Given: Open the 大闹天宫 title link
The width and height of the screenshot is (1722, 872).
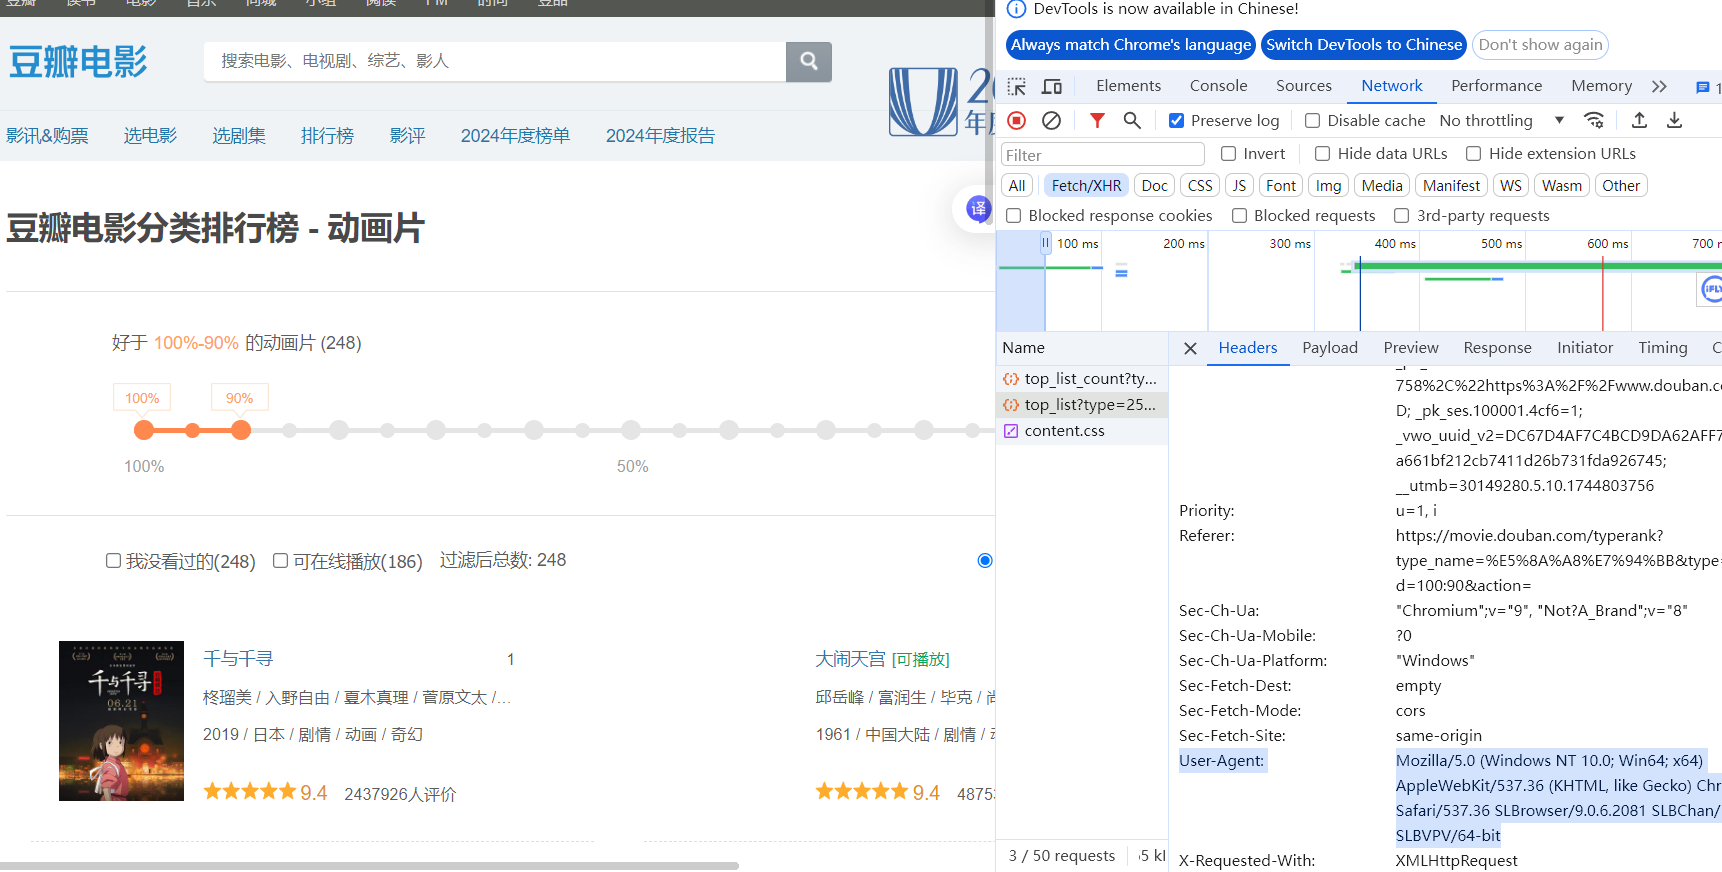Looking at the screenshot, I should (850, 659).
